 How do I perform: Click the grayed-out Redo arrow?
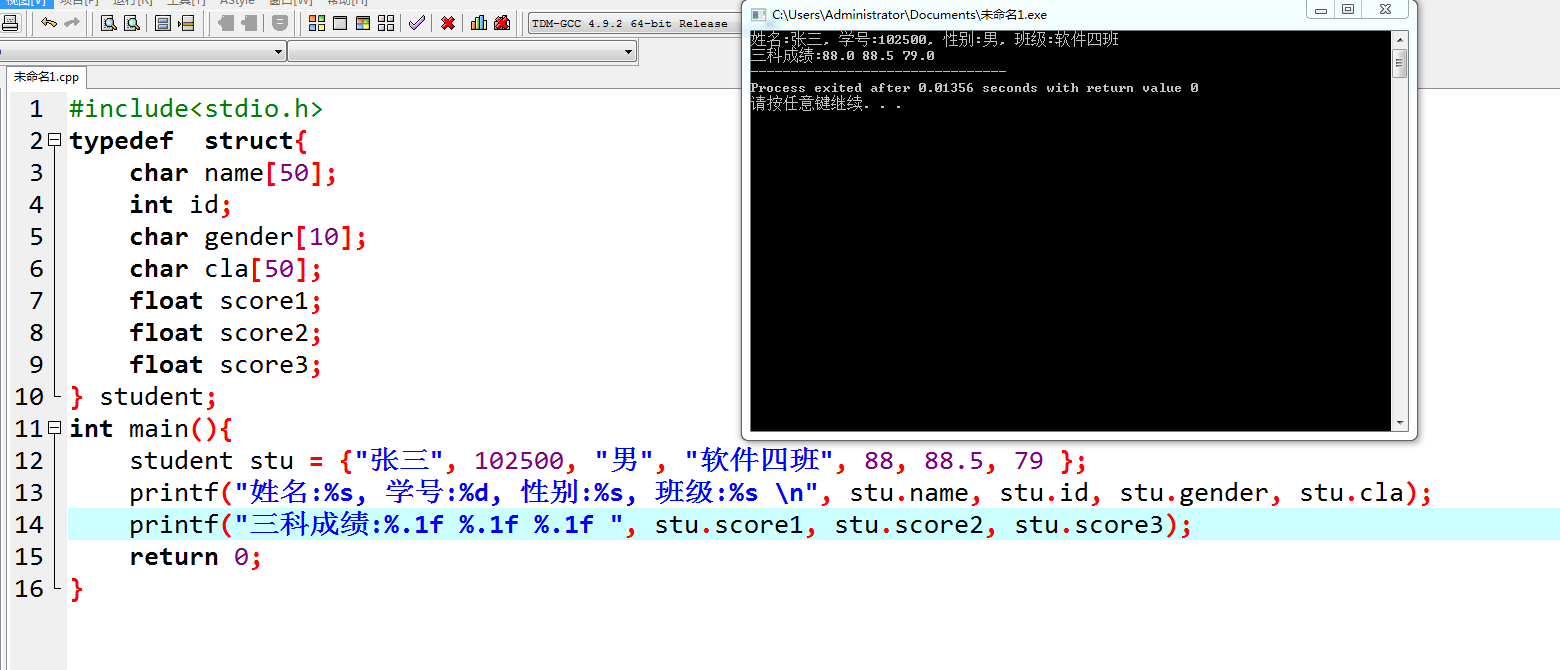click(x=72, y=23)
